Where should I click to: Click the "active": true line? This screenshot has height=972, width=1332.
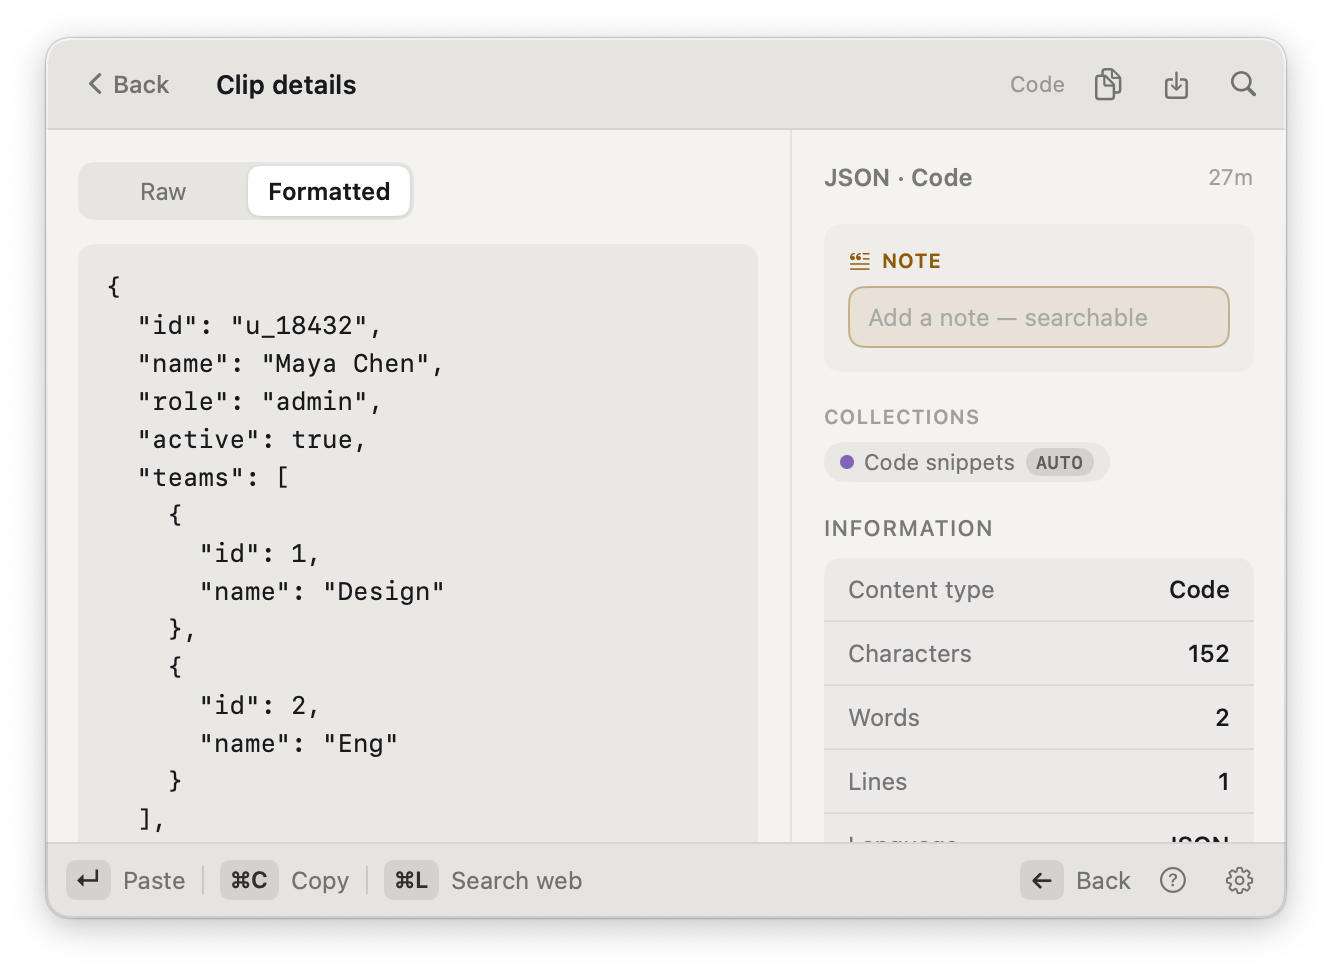[x=252, y=440]
